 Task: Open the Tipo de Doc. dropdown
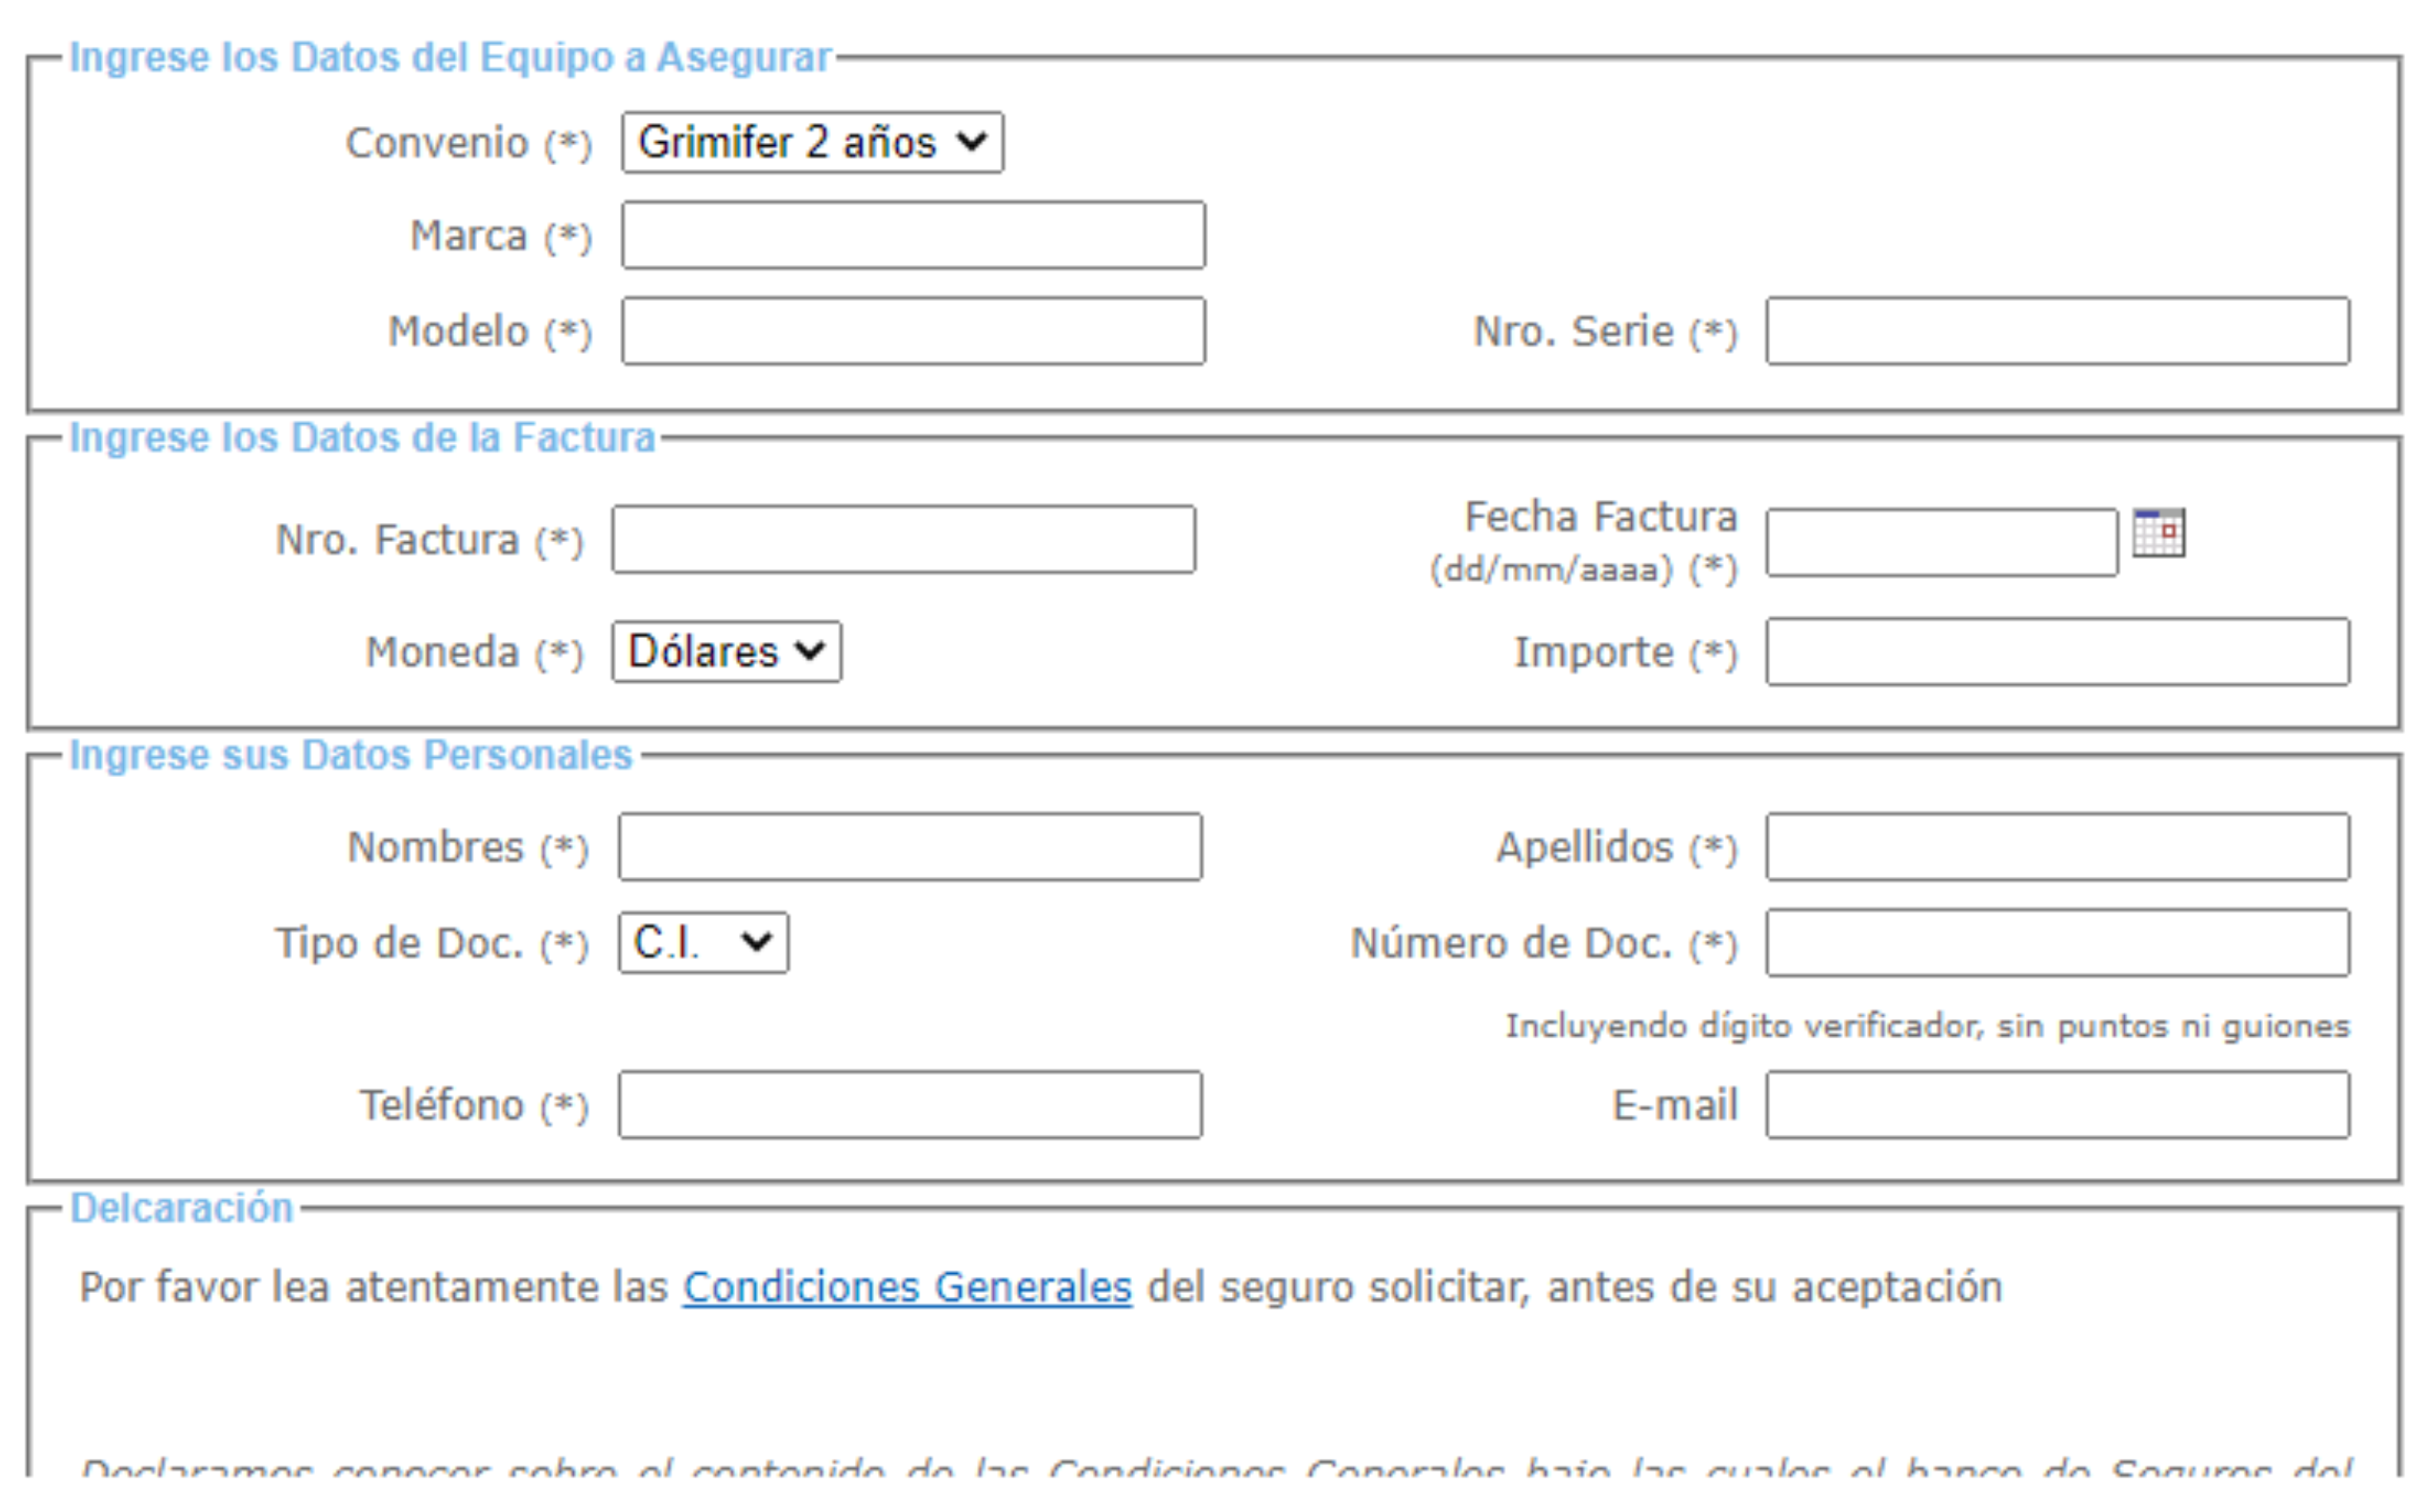(x=702, y=942)
